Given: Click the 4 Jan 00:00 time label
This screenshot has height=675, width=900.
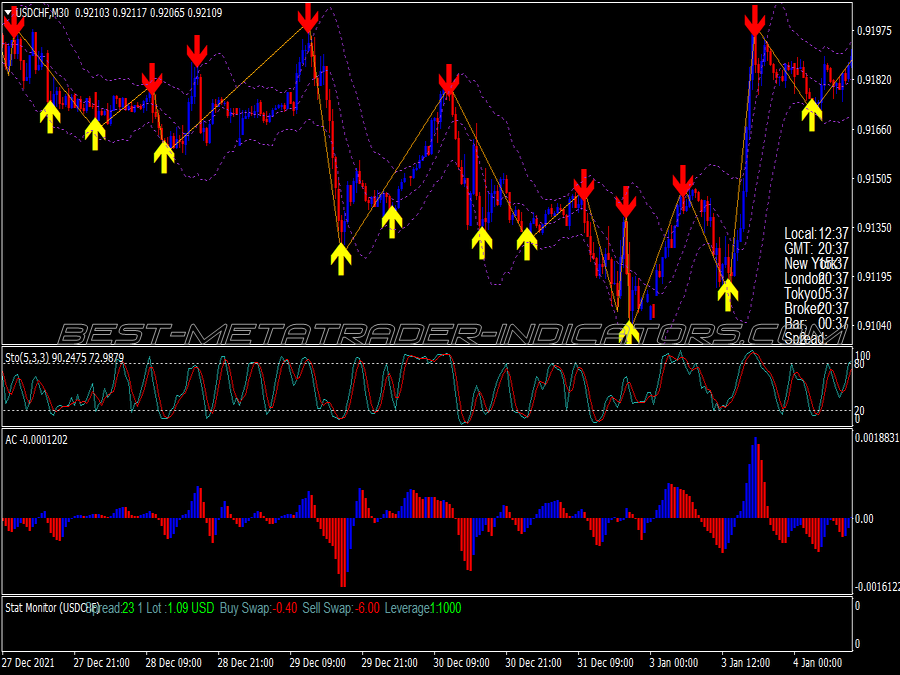Looking at the screenshot, I should [x=817, y=662].
